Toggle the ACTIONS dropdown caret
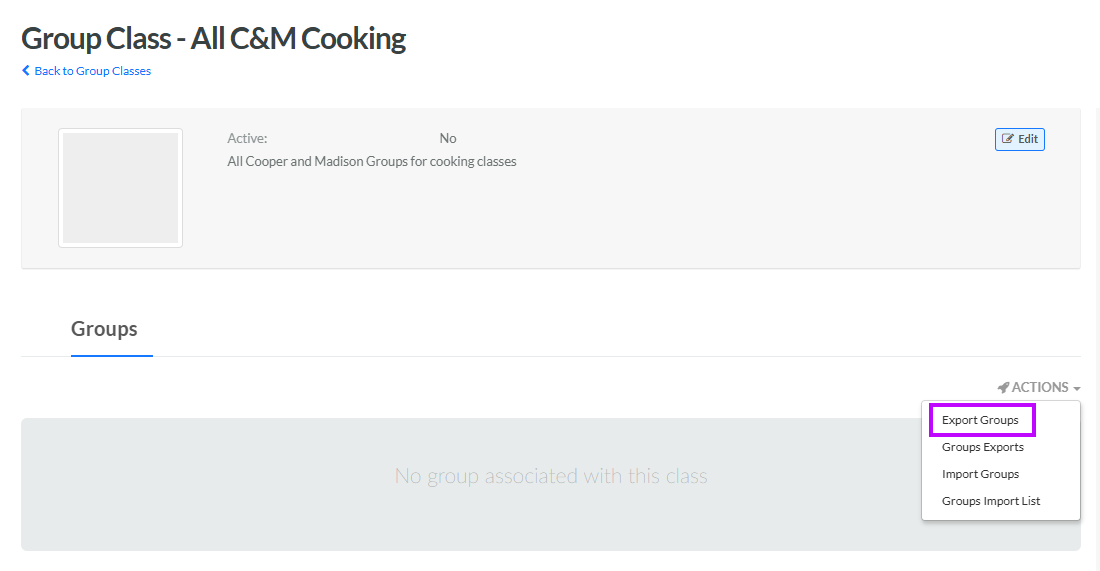The image size is (1100, 571). click(x=1077, y=388)
